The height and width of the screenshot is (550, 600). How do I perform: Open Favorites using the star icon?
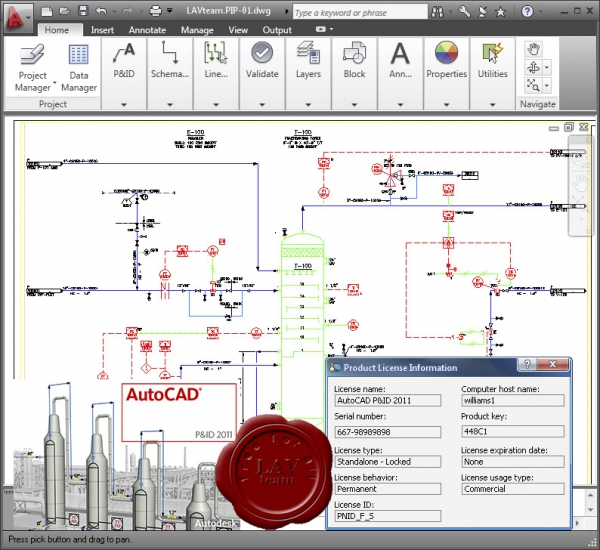tap(501, 12)
